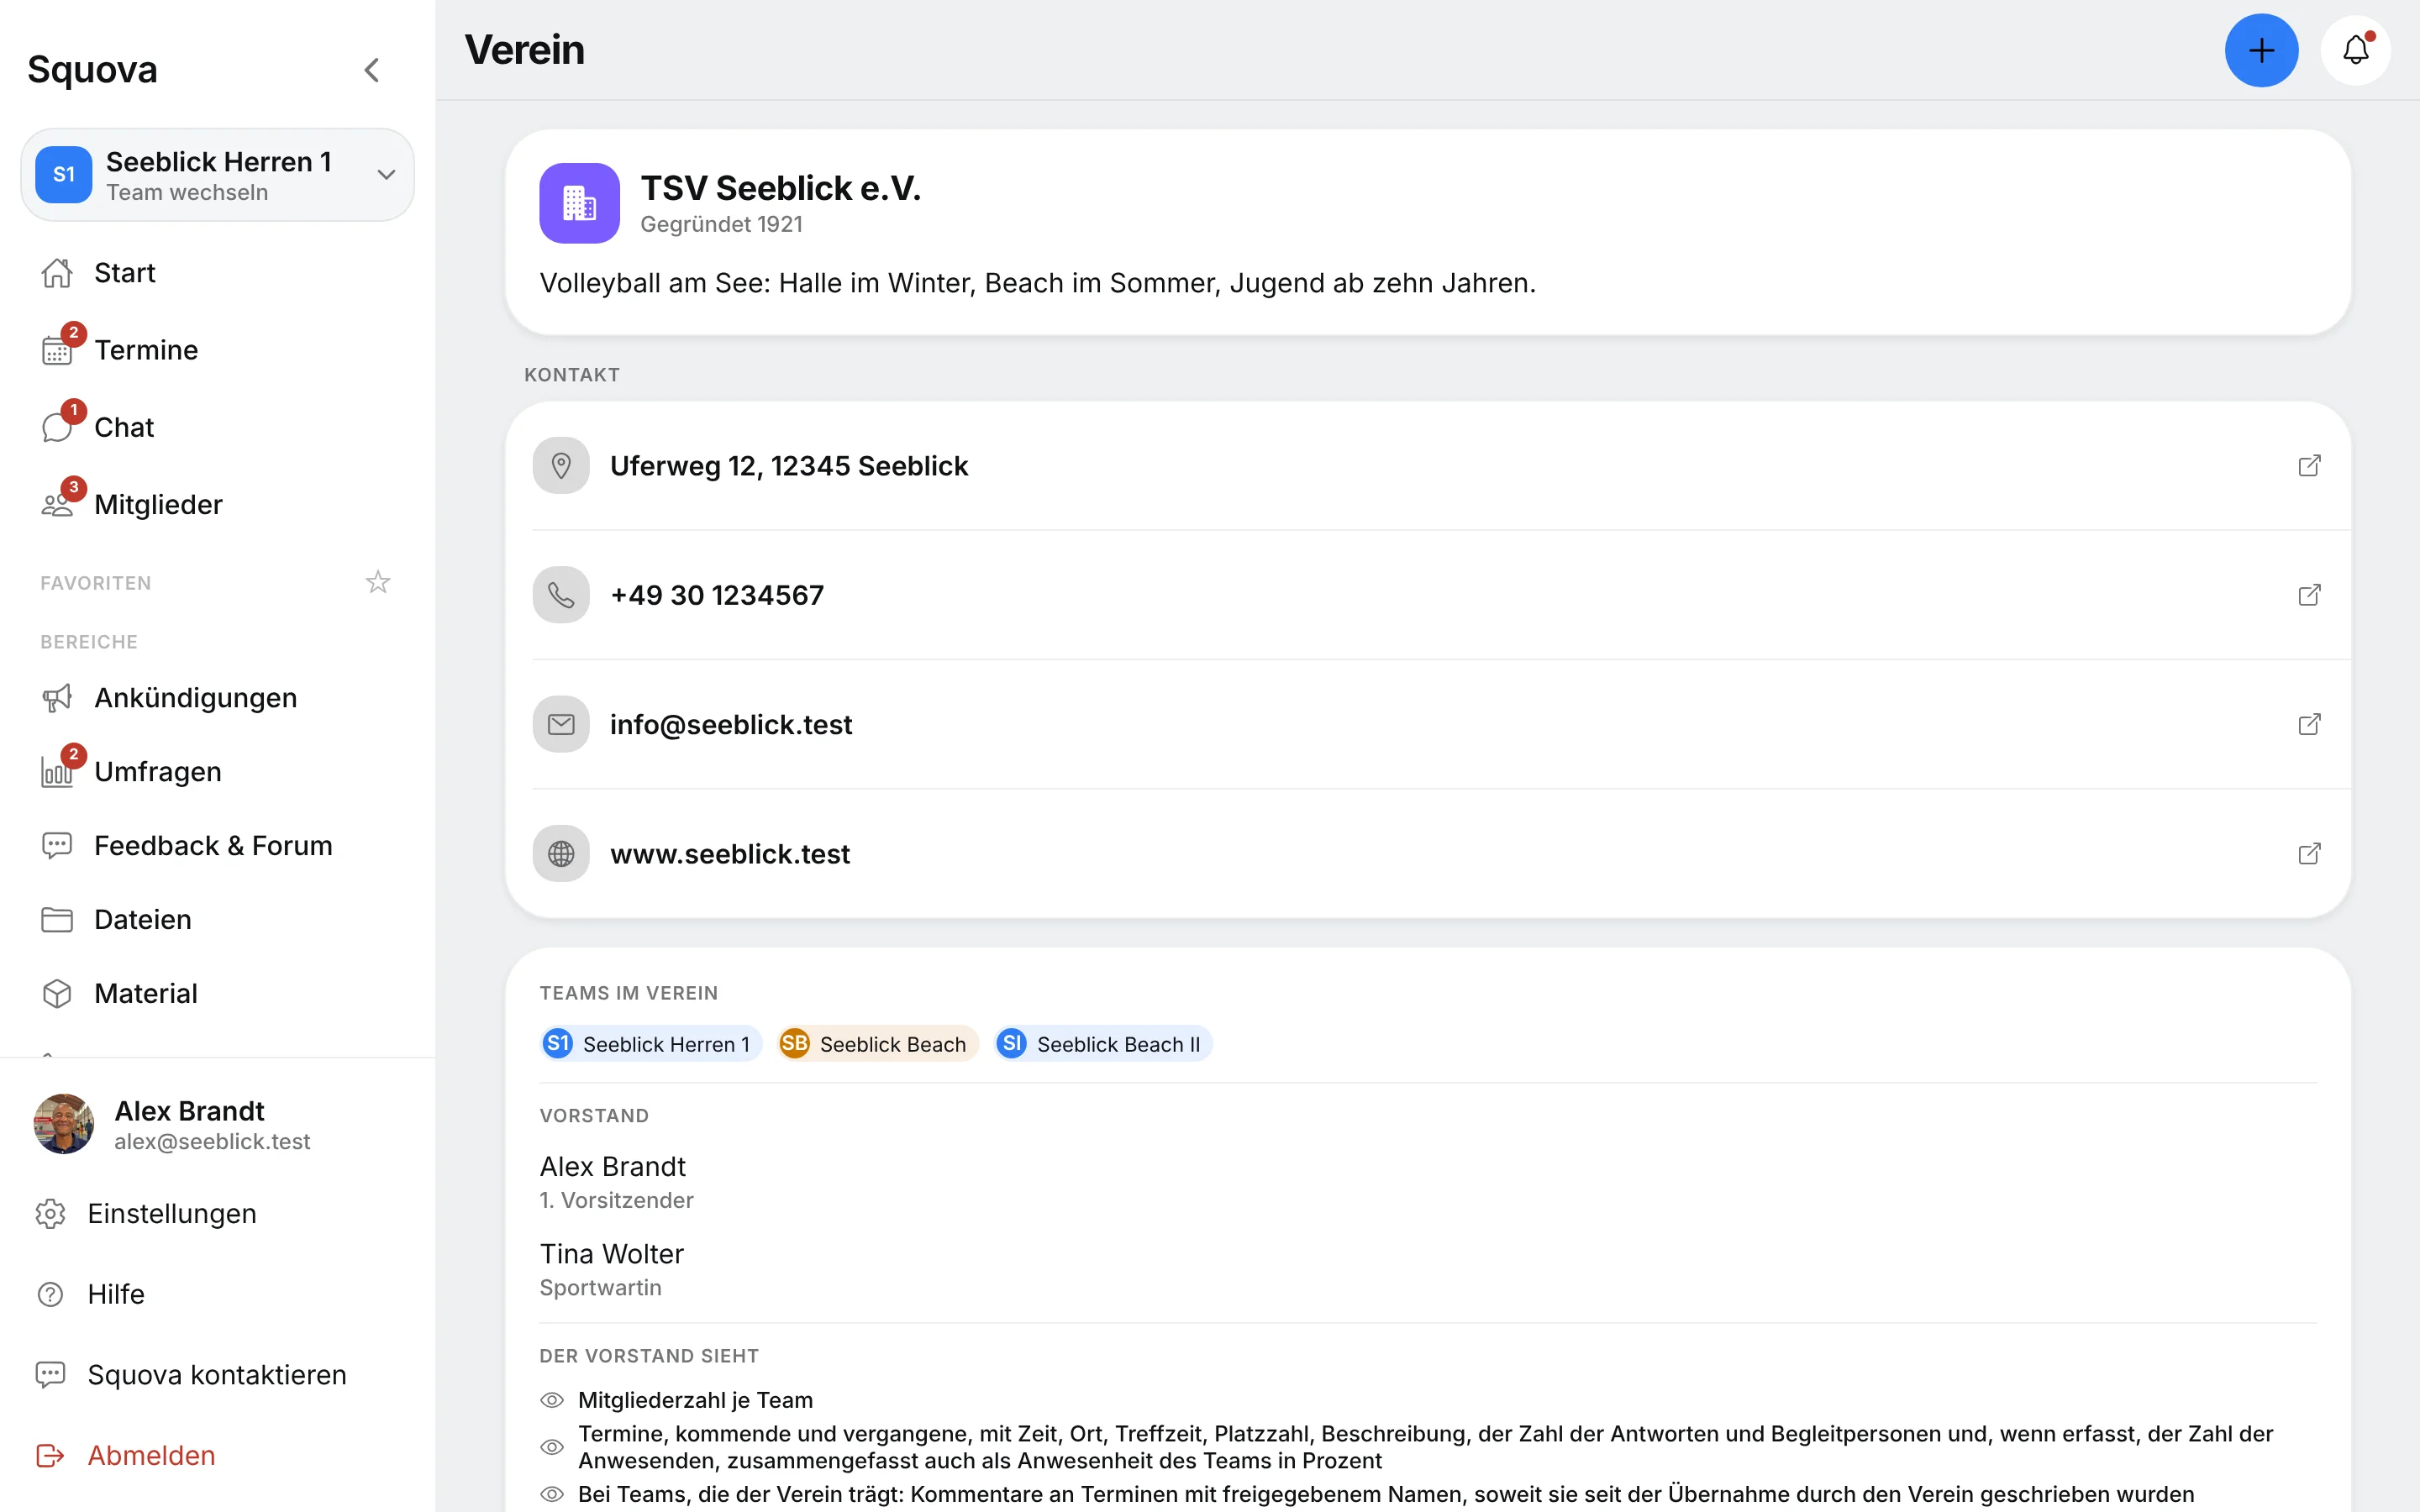The width and height of the screenshot is (2420, 1512).
Task: Click the Favoriten star icon
Action: tap(378, 582)
